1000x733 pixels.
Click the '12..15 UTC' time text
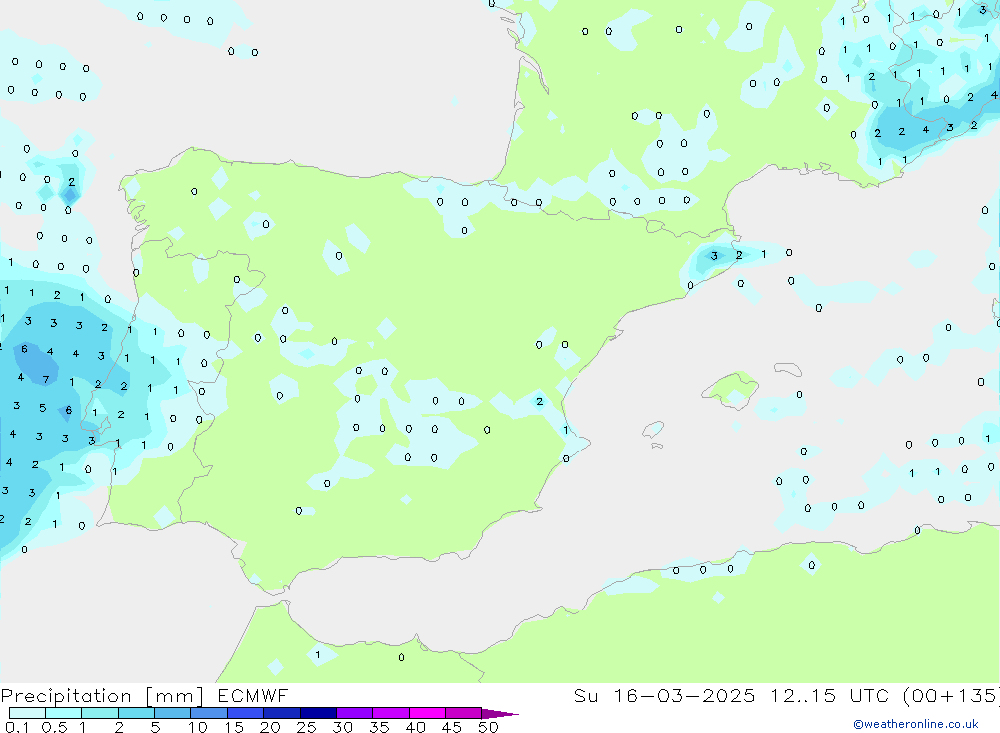click(x=829, y=695)
